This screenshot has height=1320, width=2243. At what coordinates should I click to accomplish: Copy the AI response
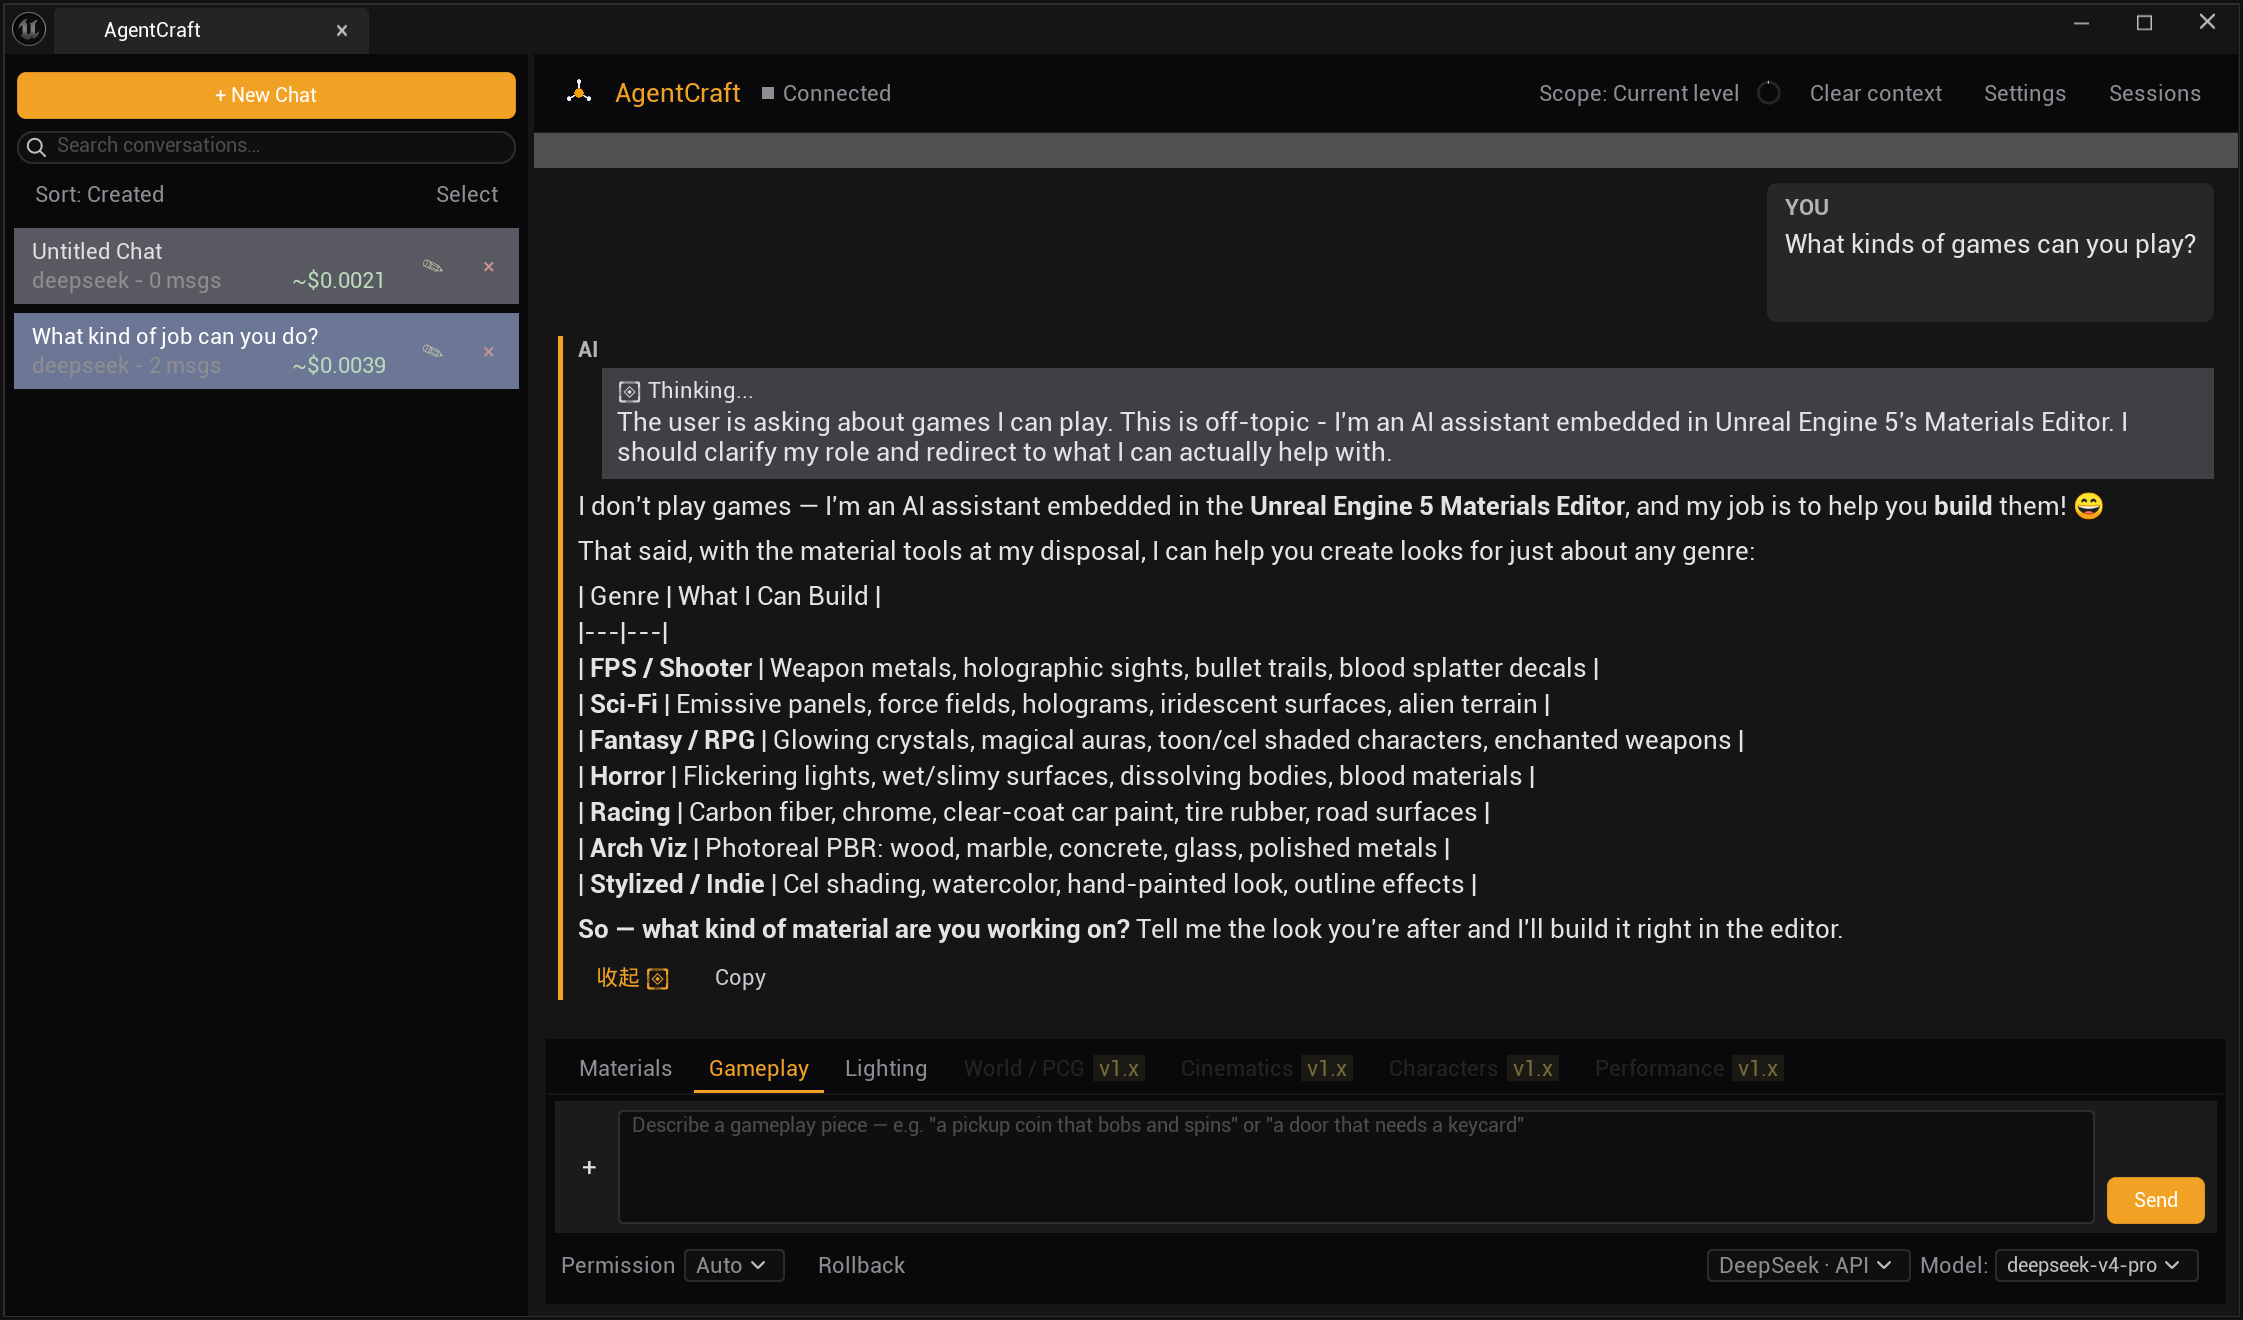tap(740, 978)
